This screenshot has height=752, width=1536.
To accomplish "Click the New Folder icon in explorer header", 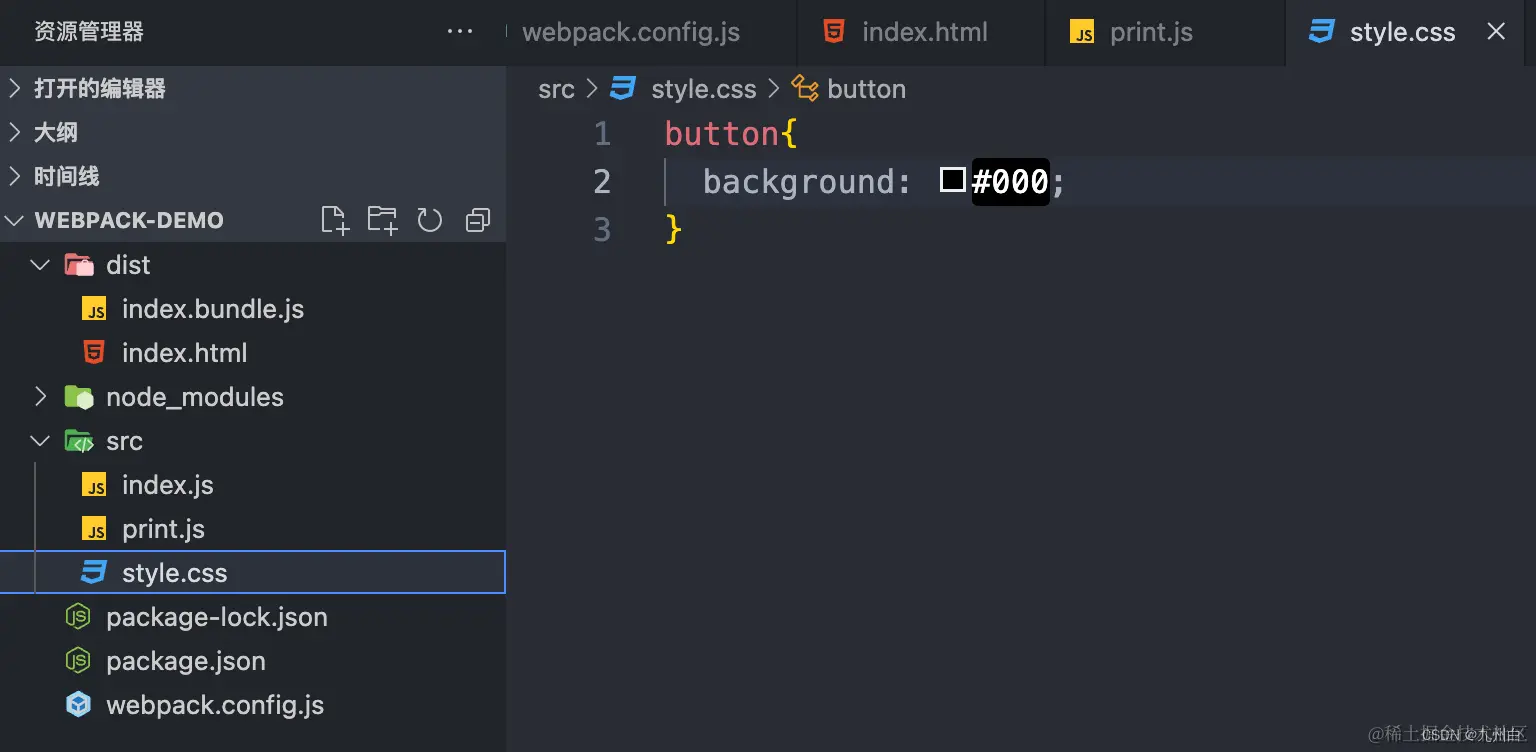I will pos(382,220).
